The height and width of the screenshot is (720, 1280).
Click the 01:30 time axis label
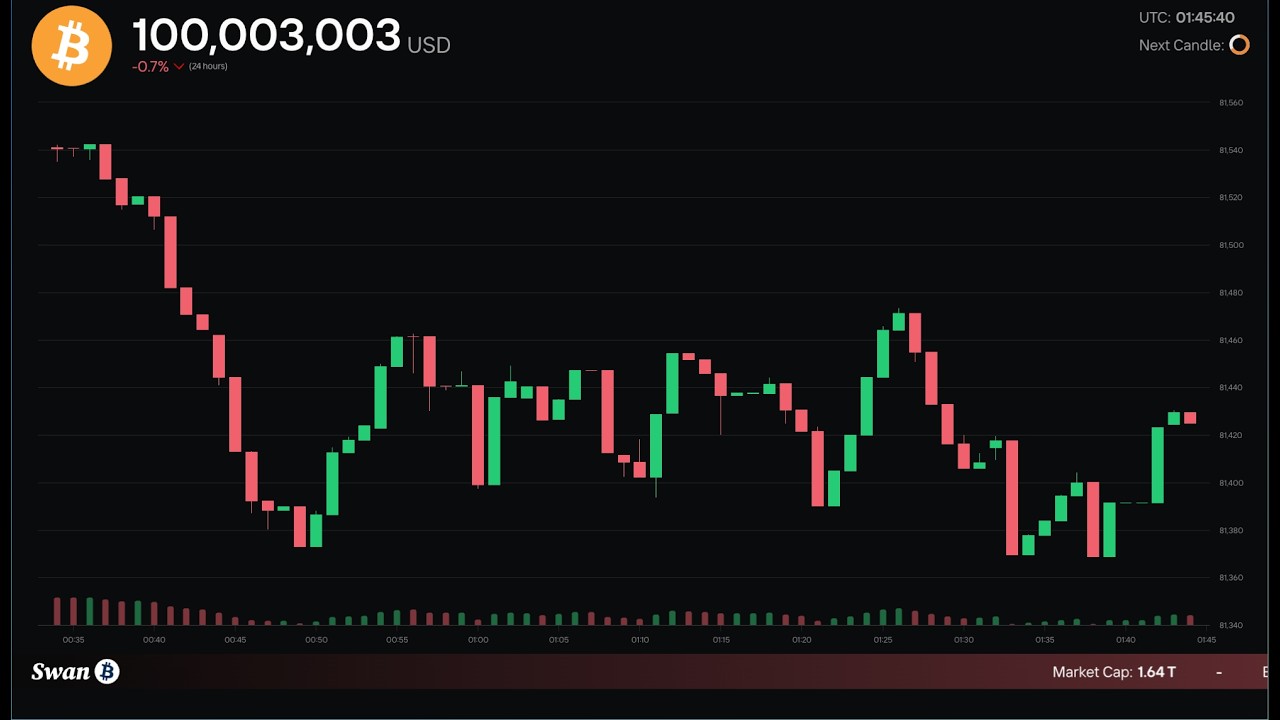click(x=964, y=640)
